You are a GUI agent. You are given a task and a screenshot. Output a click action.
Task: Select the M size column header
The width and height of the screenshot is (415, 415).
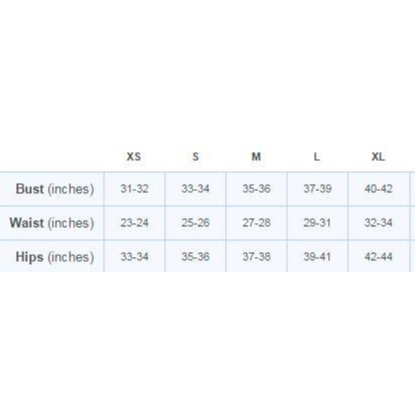tap(256, 156)
